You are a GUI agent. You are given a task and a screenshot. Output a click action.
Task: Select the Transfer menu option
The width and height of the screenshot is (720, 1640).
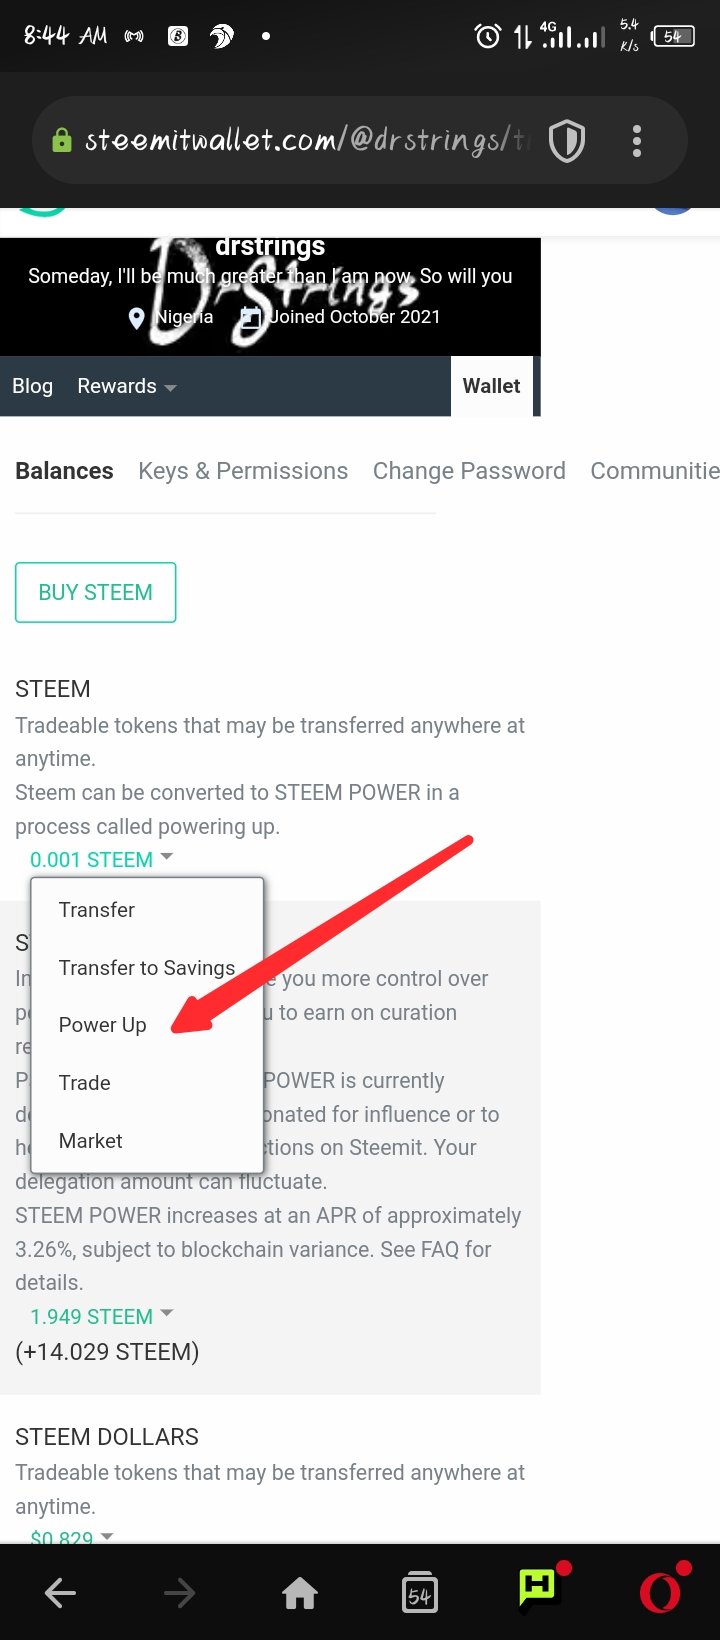tap(97, 910)
